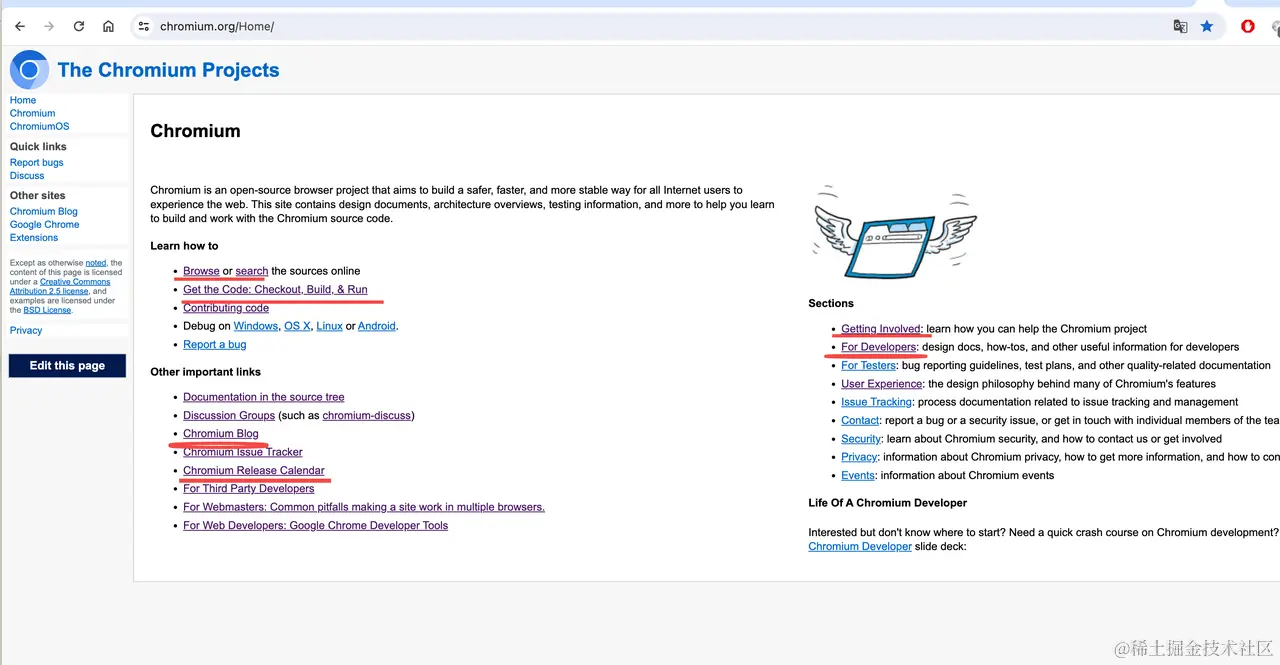This screenshot has height=665, width=1280.
Task: Open the Events section link
Action: pyautogui.click(x=858, y=475)
